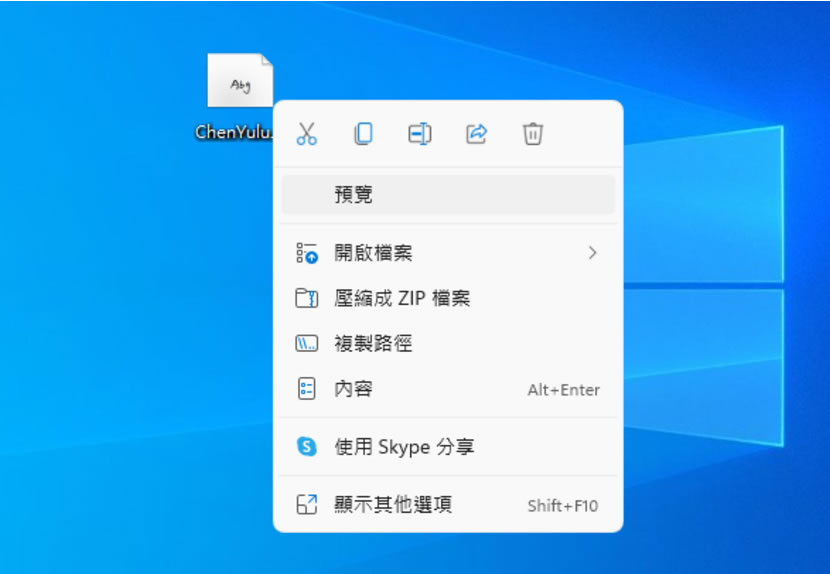Open 內容 properties entry

[x=448, y=389]
